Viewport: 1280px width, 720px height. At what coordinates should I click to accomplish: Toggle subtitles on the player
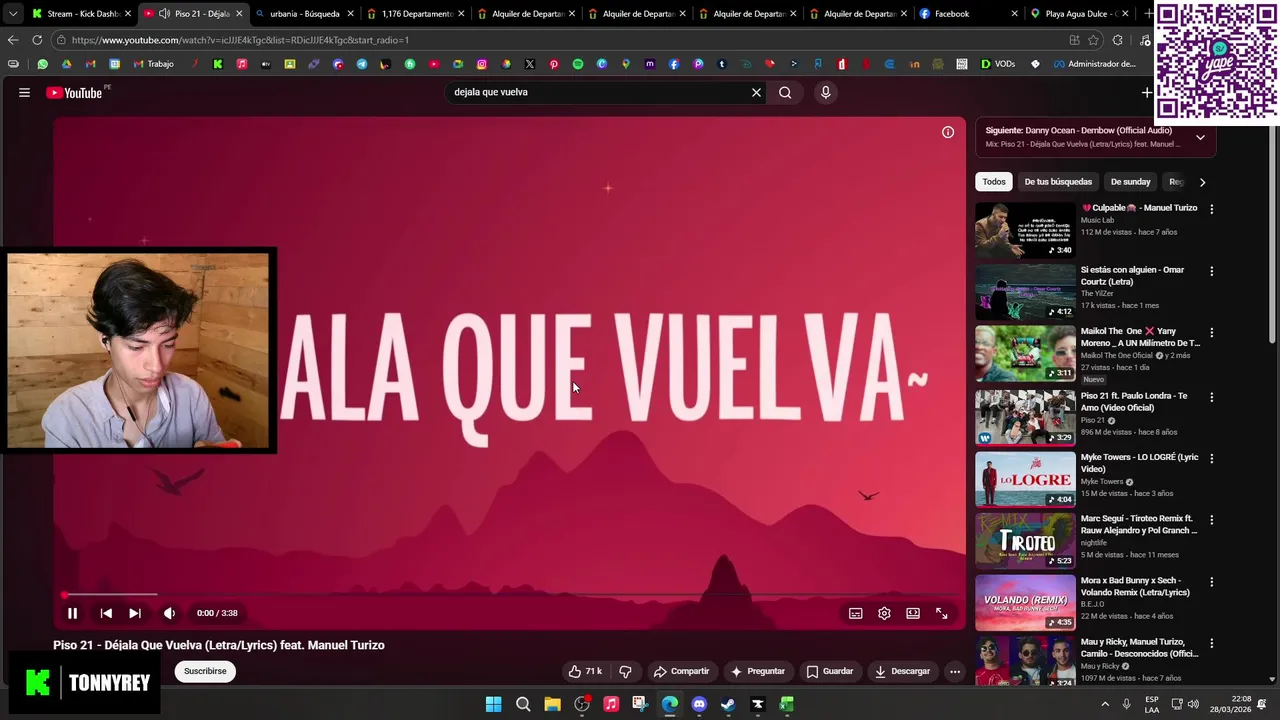coord(856,613)
